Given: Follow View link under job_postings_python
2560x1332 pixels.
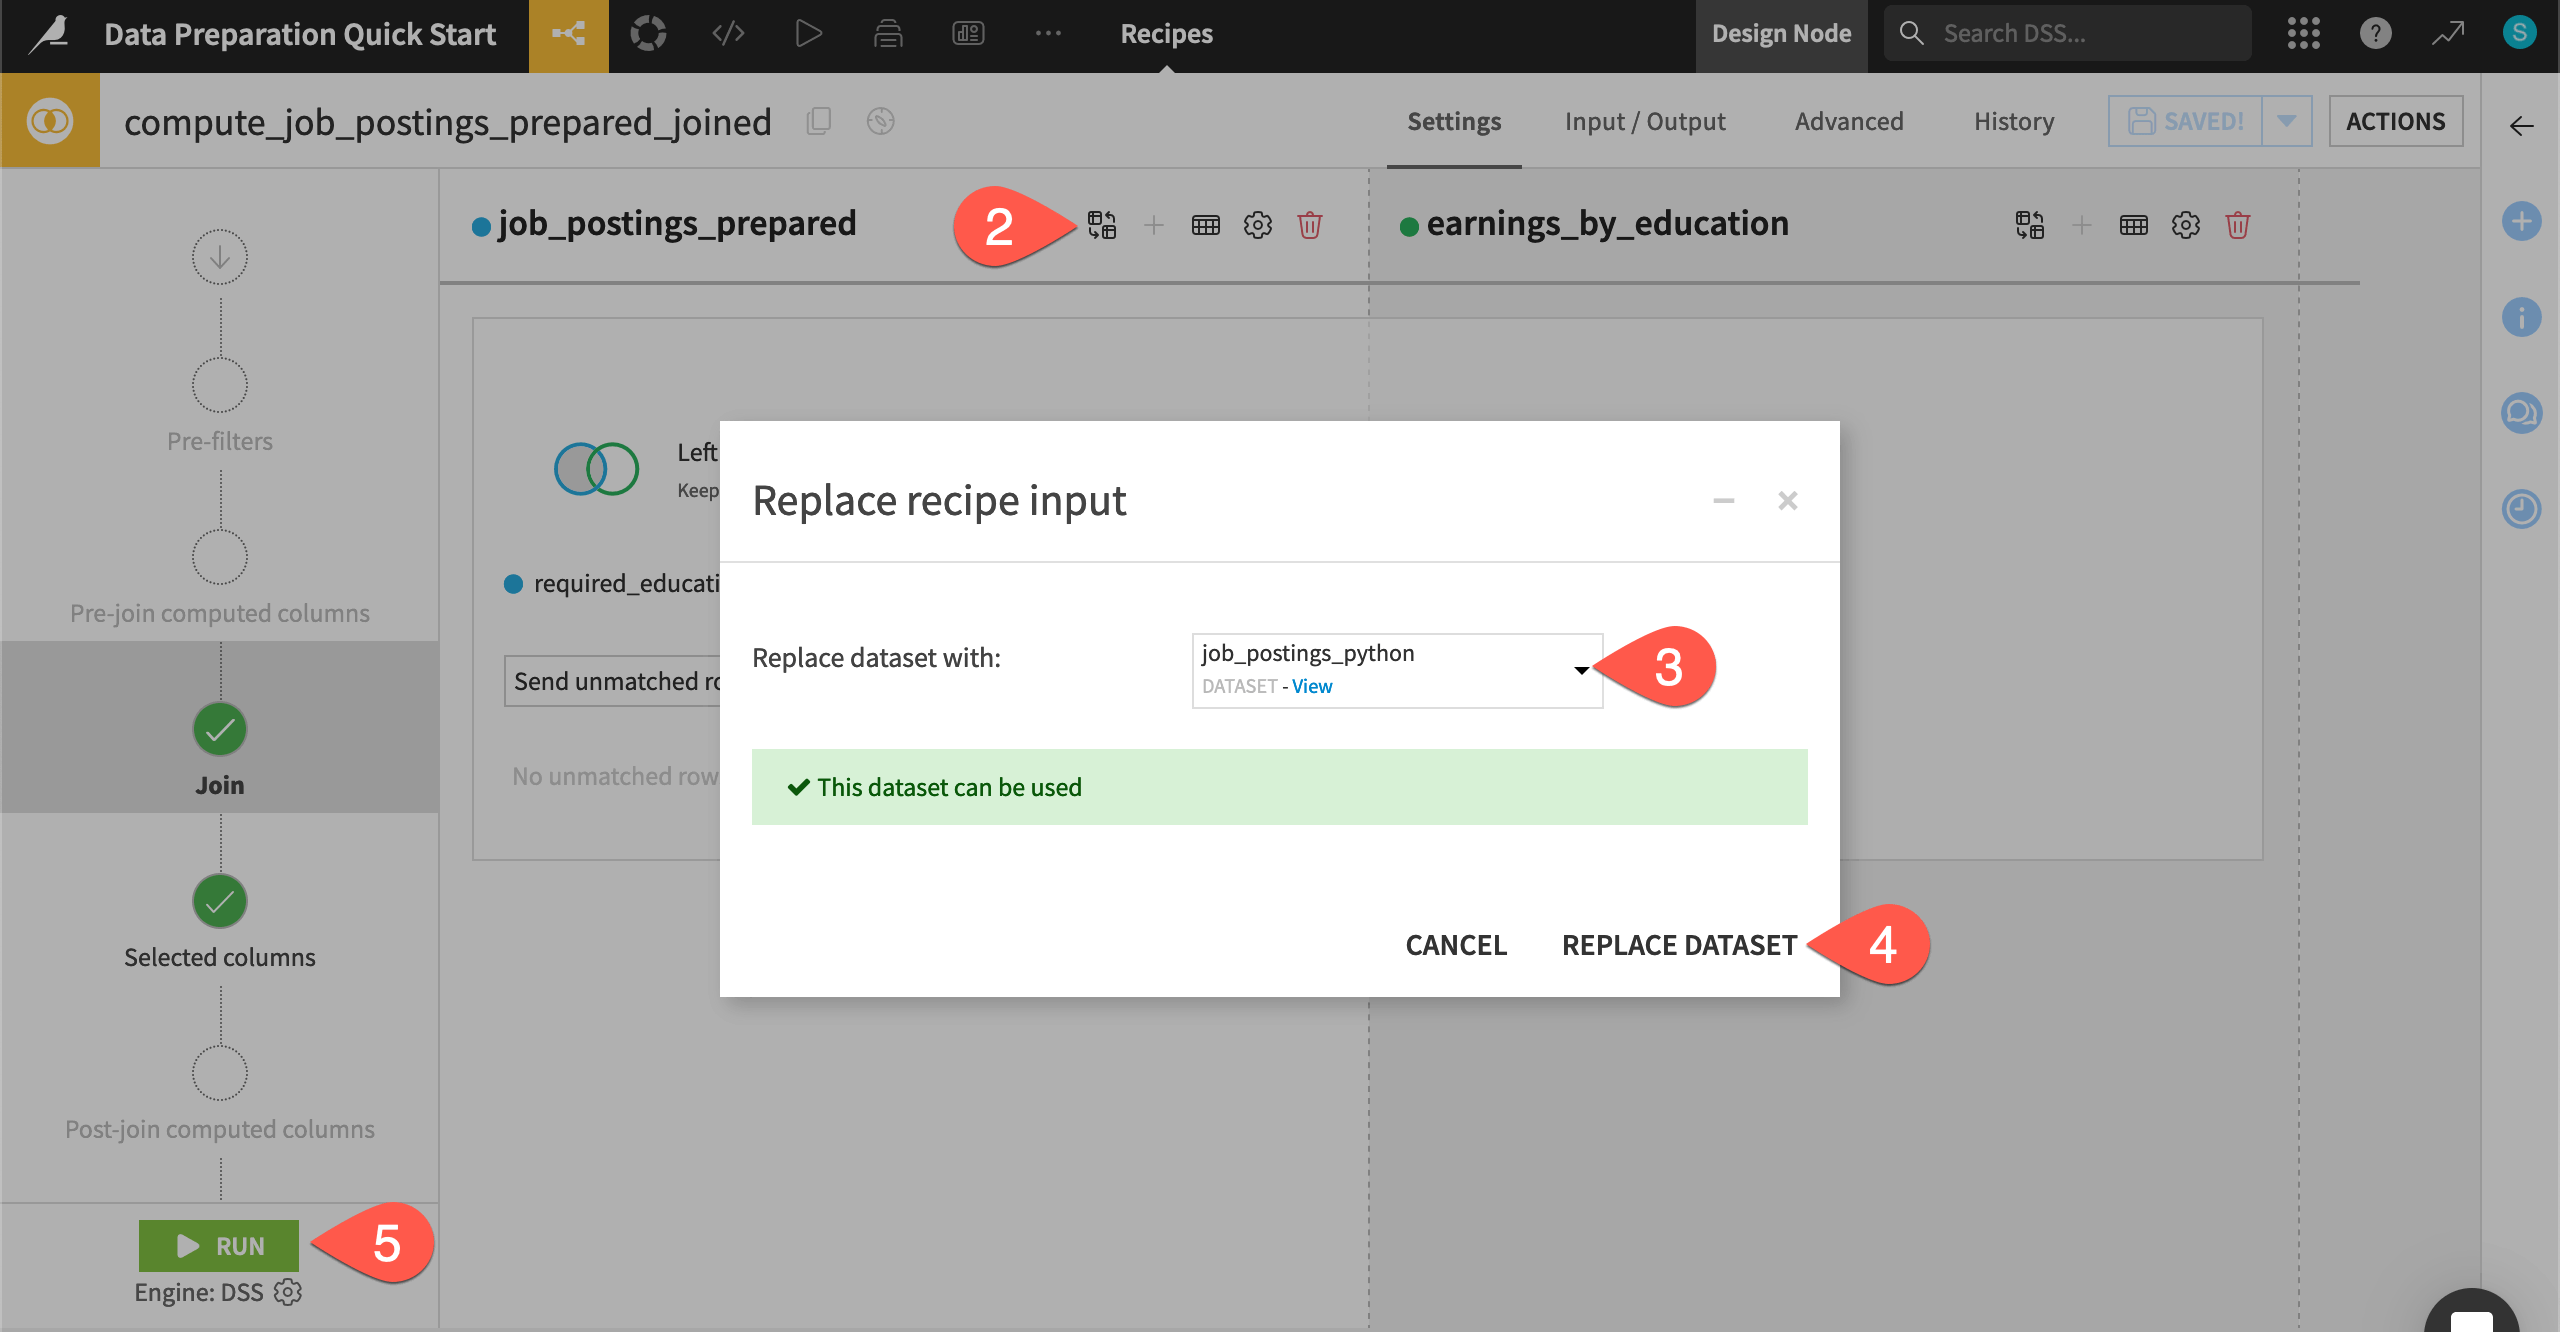Looking at the screenshot, I should [1311, 686].
